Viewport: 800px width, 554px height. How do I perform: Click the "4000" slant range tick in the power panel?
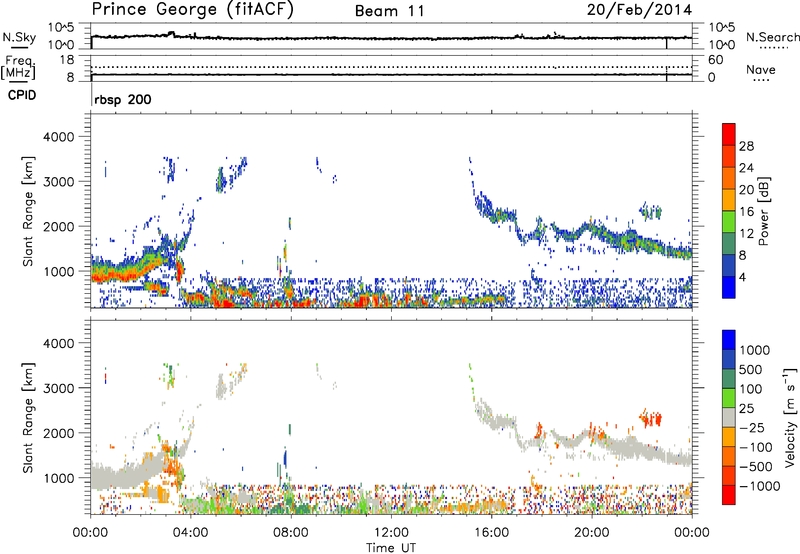(x=58, y=137)
